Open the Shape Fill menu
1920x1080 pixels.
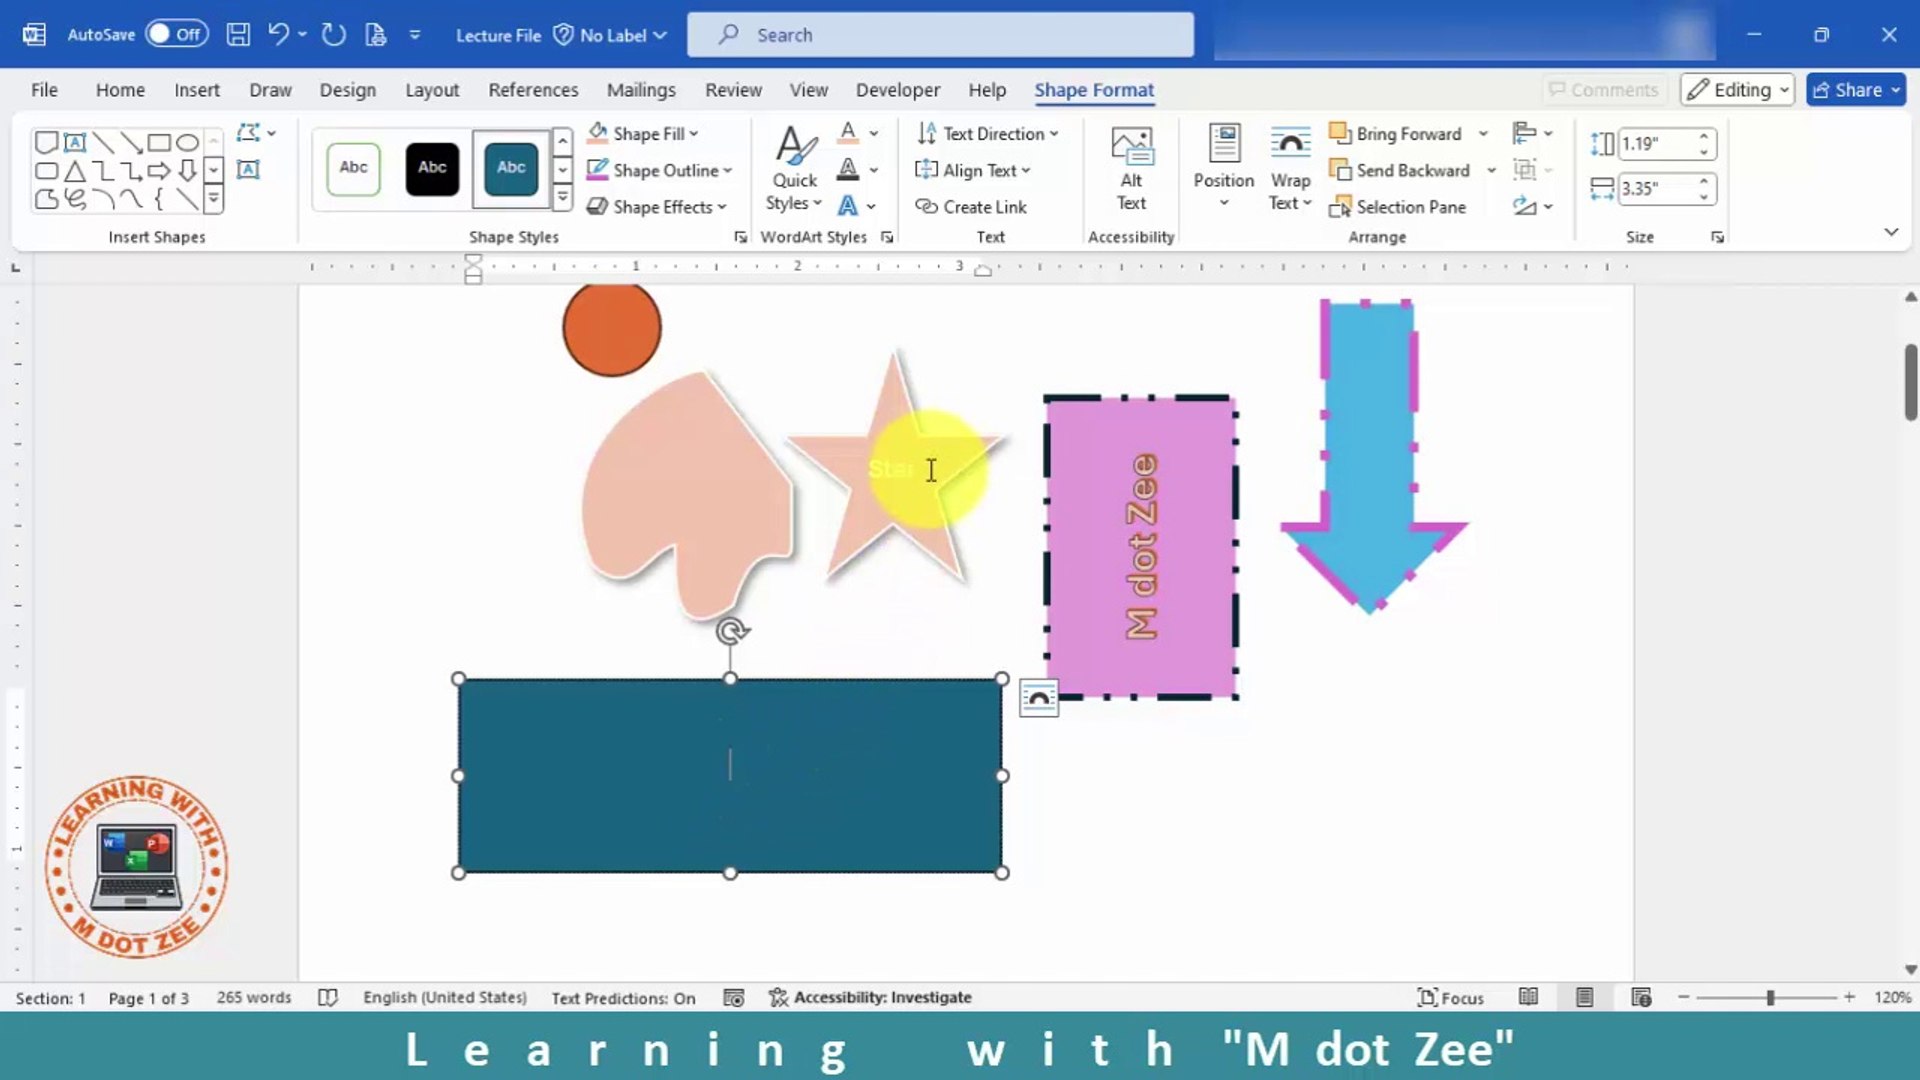(643, 133)
